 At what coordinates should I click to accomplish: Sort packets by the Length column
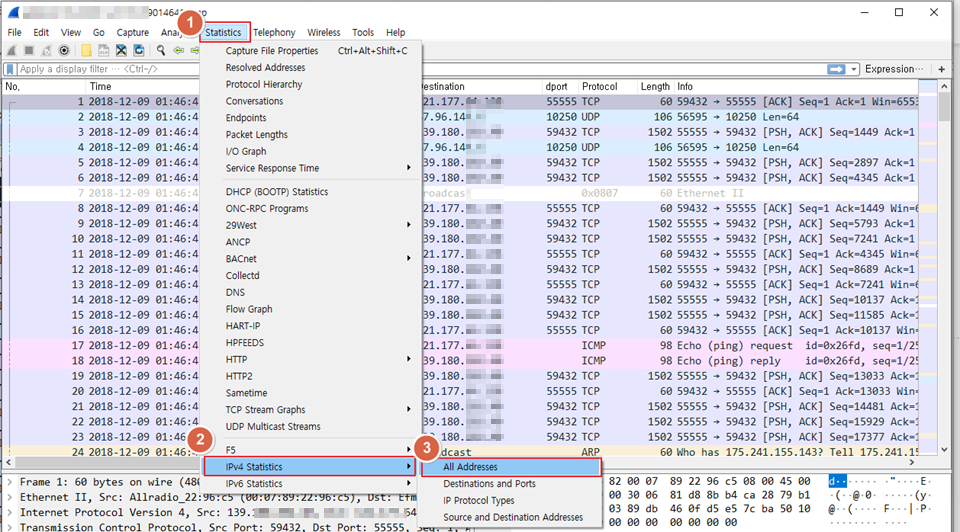(x=655, y=87)
